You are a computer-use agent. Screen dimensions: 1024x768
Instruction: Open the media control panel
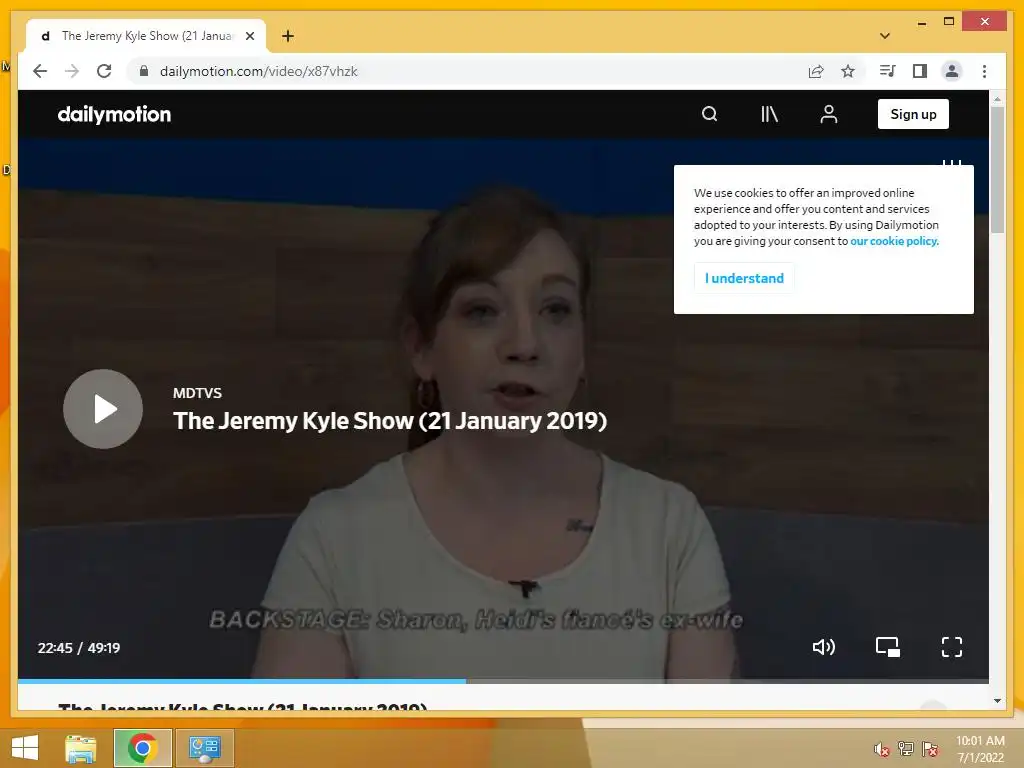pyautogui.click(x=887, y=71)
